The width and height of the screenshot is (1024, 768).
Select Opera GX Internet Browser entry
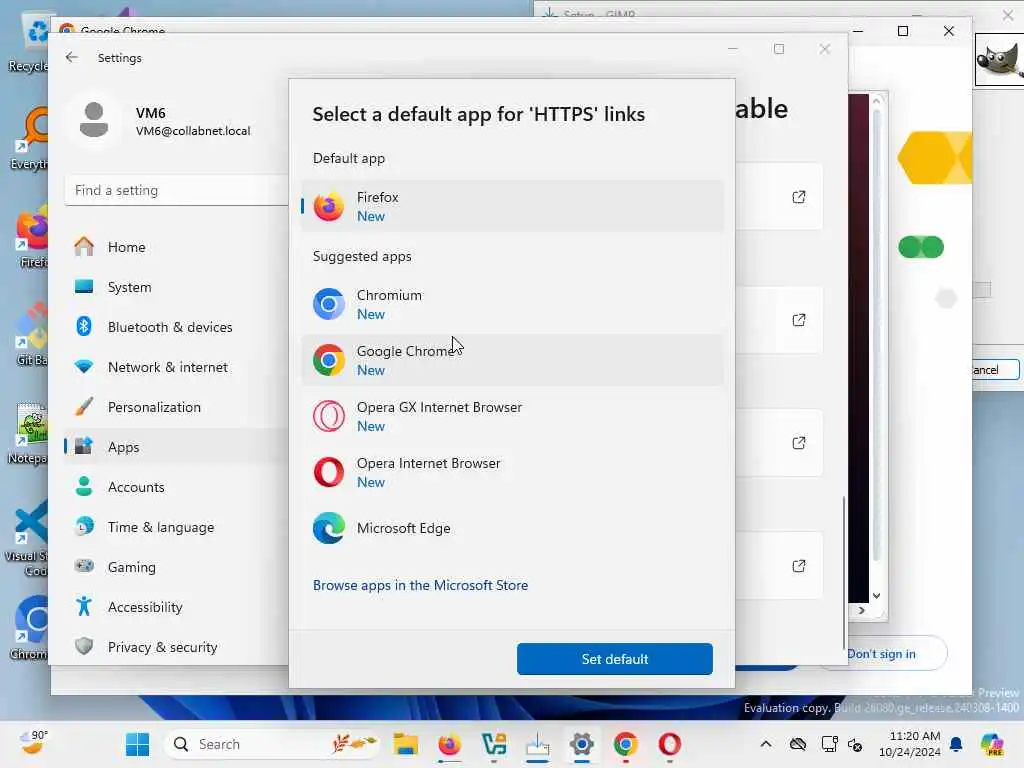pyautogui.click(x=512, y=417)
